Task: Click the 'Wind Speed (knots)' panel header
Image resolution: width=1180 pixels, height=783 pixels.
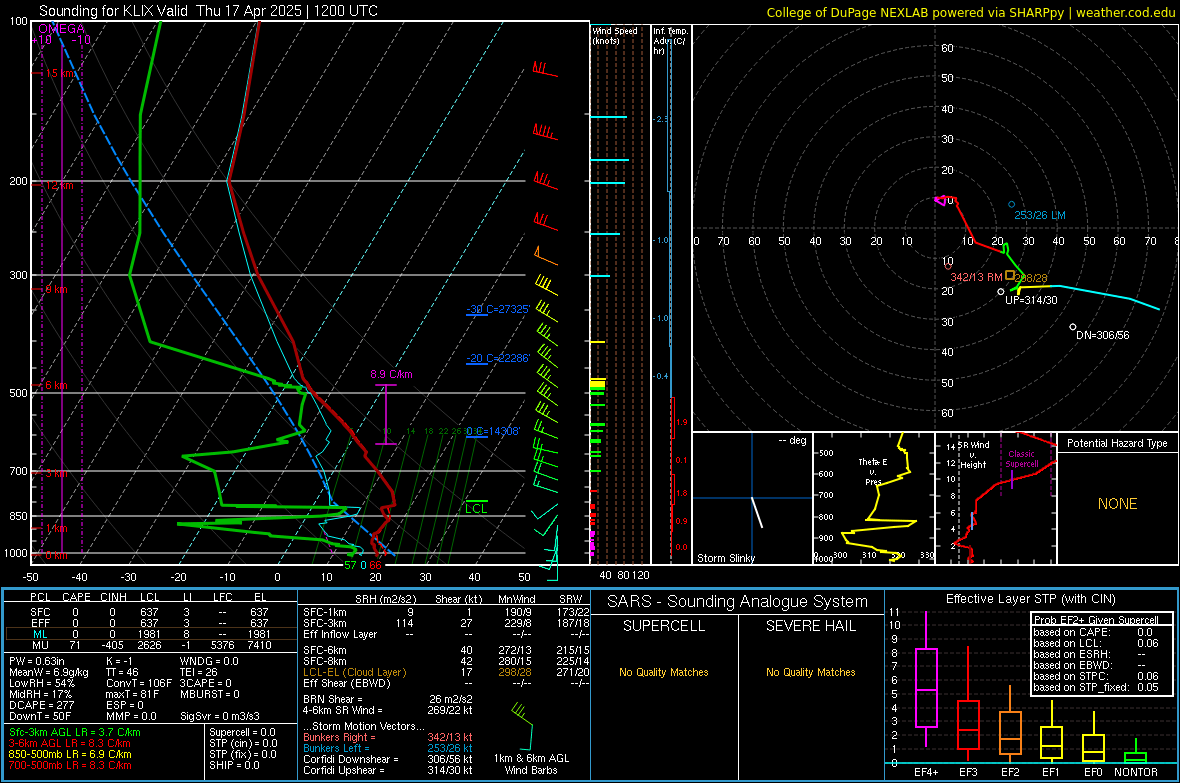Action: [x=615, y=35]
